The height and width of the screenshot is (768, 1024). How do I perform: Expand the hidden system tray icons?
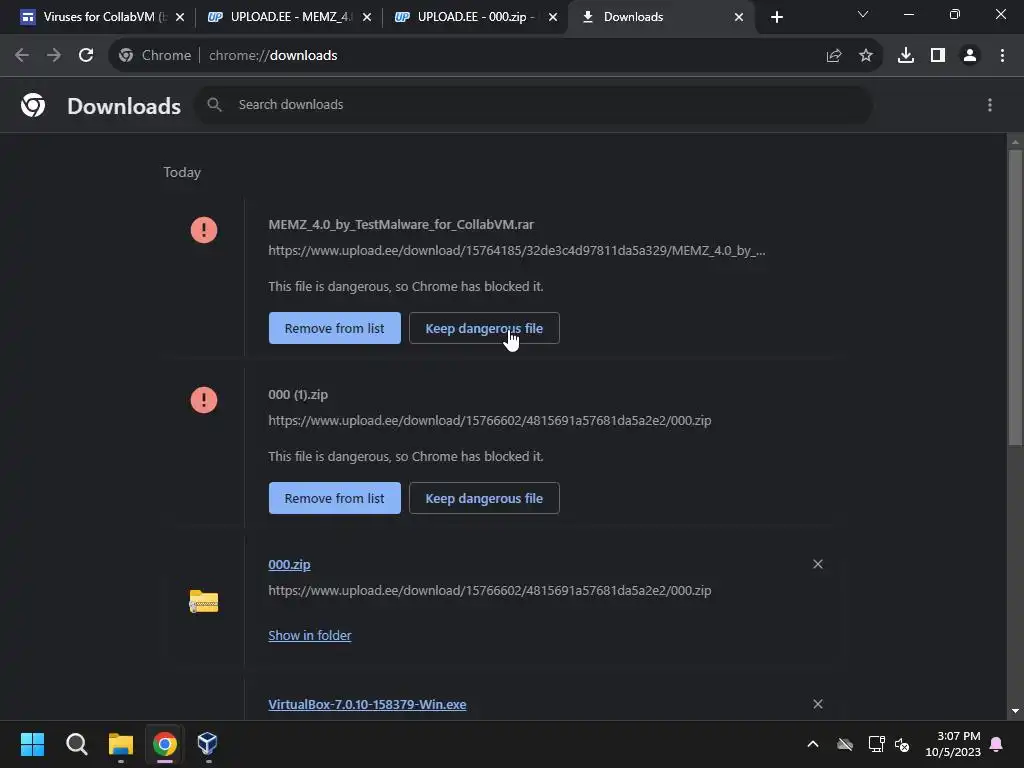click(x=813, y=744)
